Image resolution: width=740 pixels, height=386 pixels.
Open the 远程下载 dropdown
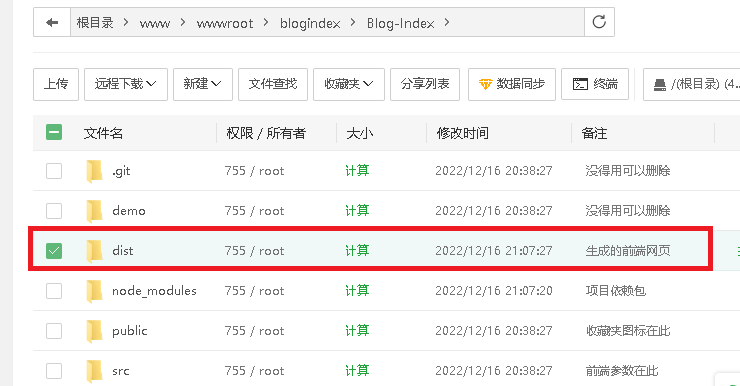126,84
